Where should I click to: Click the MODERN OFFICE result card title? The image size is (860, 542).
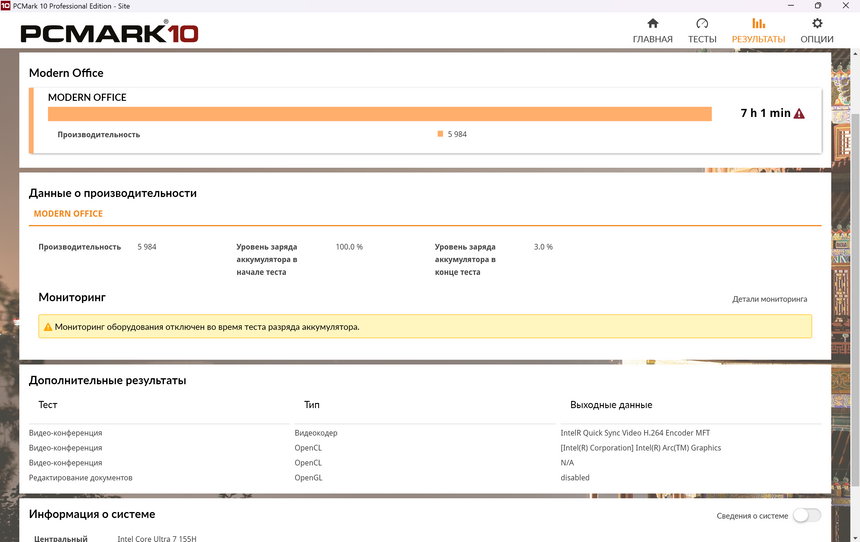tap(87, 98)
